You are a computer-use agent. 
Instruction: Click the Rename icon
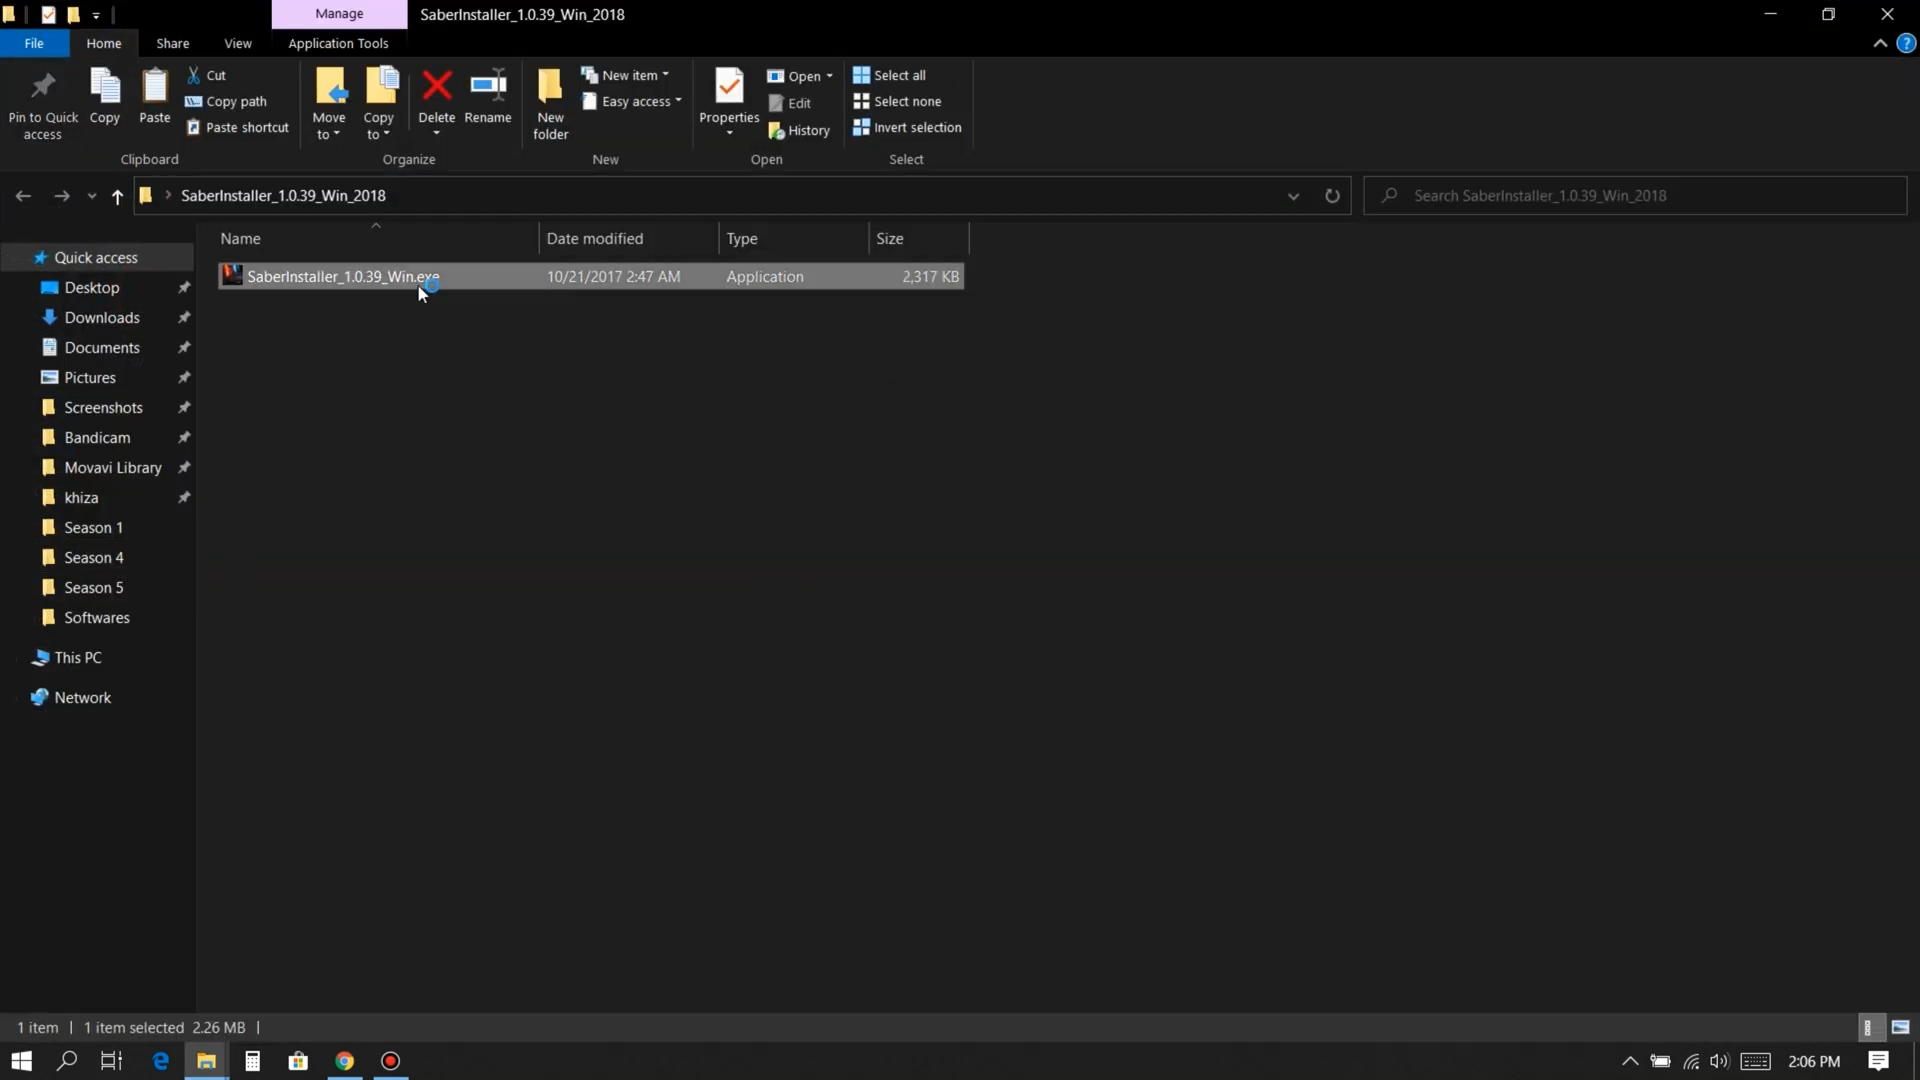[x=488, y=87]
